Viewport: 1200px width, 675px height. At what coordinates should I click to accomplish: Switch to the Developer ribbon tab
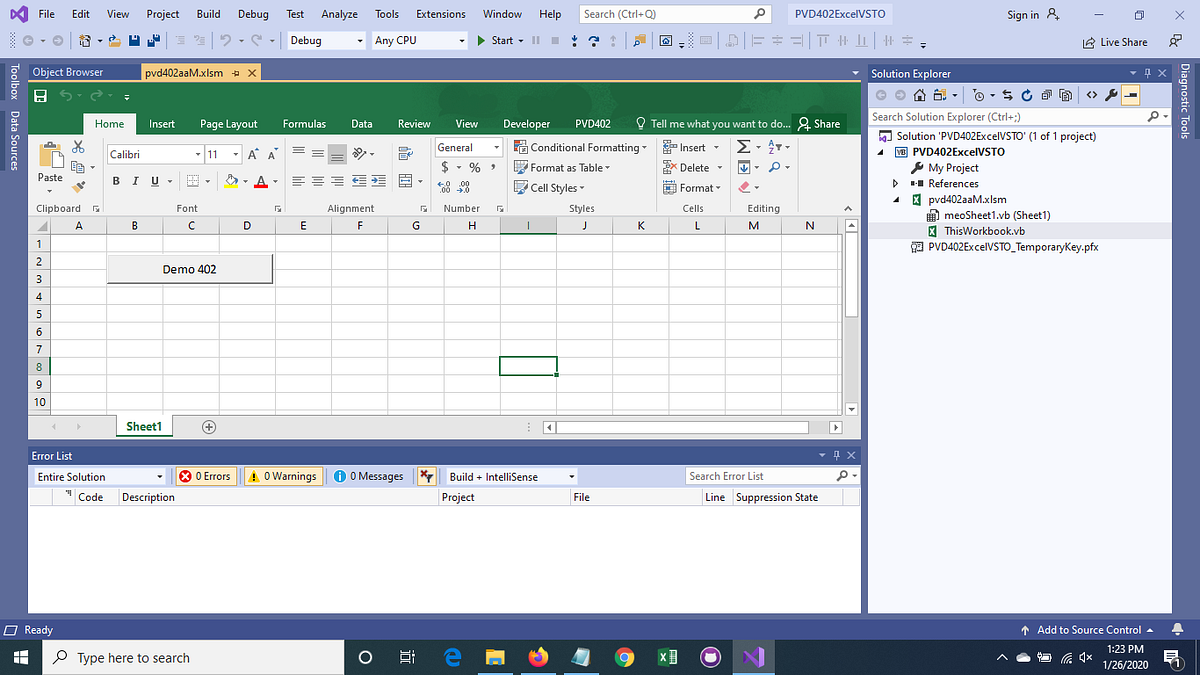(526, 123)
